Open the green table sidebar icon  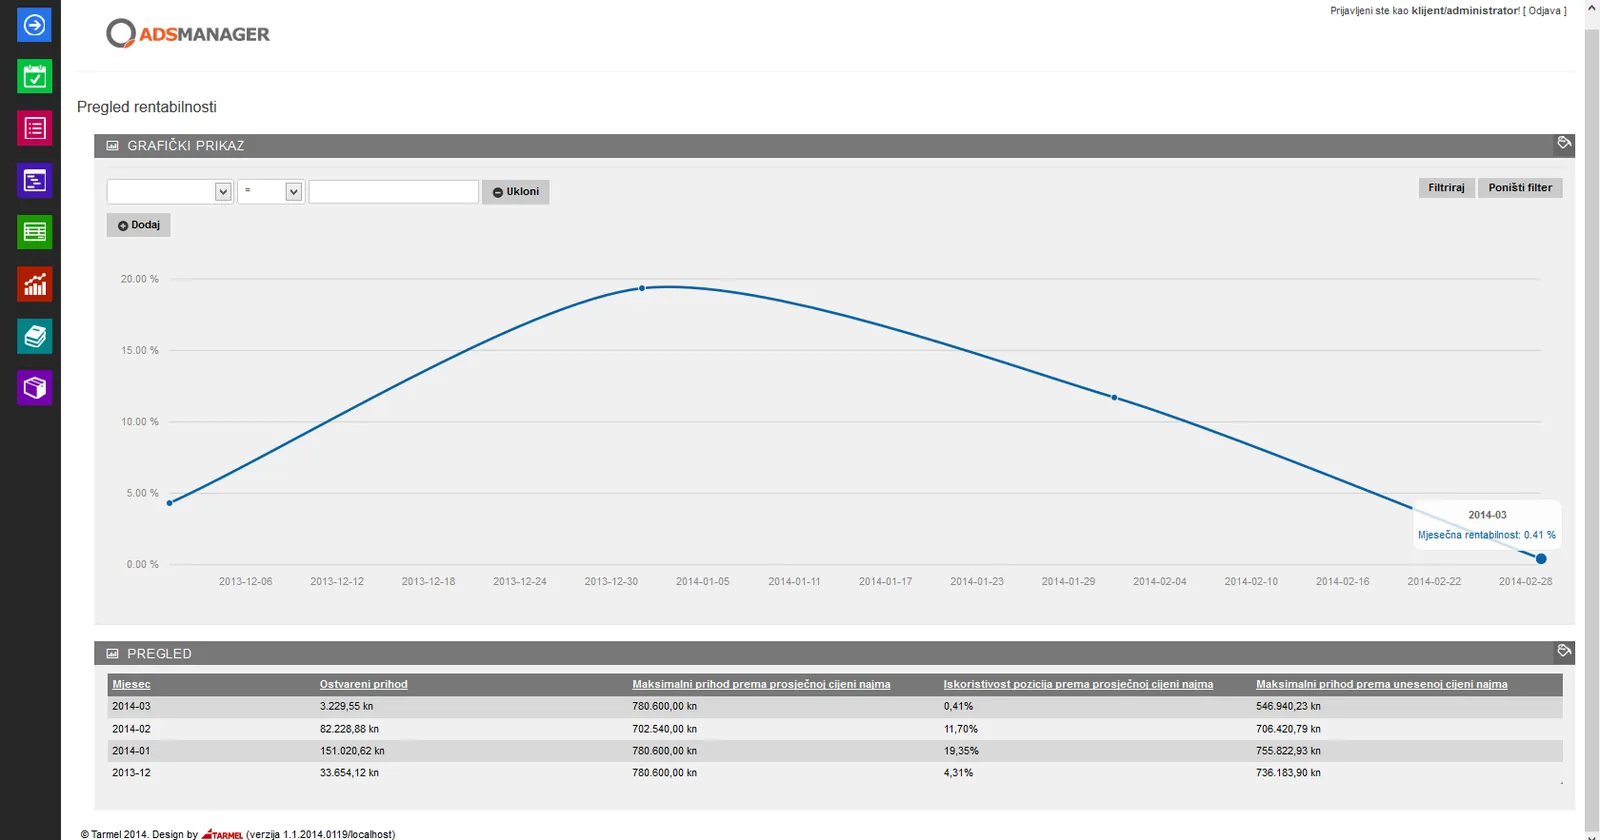[x=34, y=233]
